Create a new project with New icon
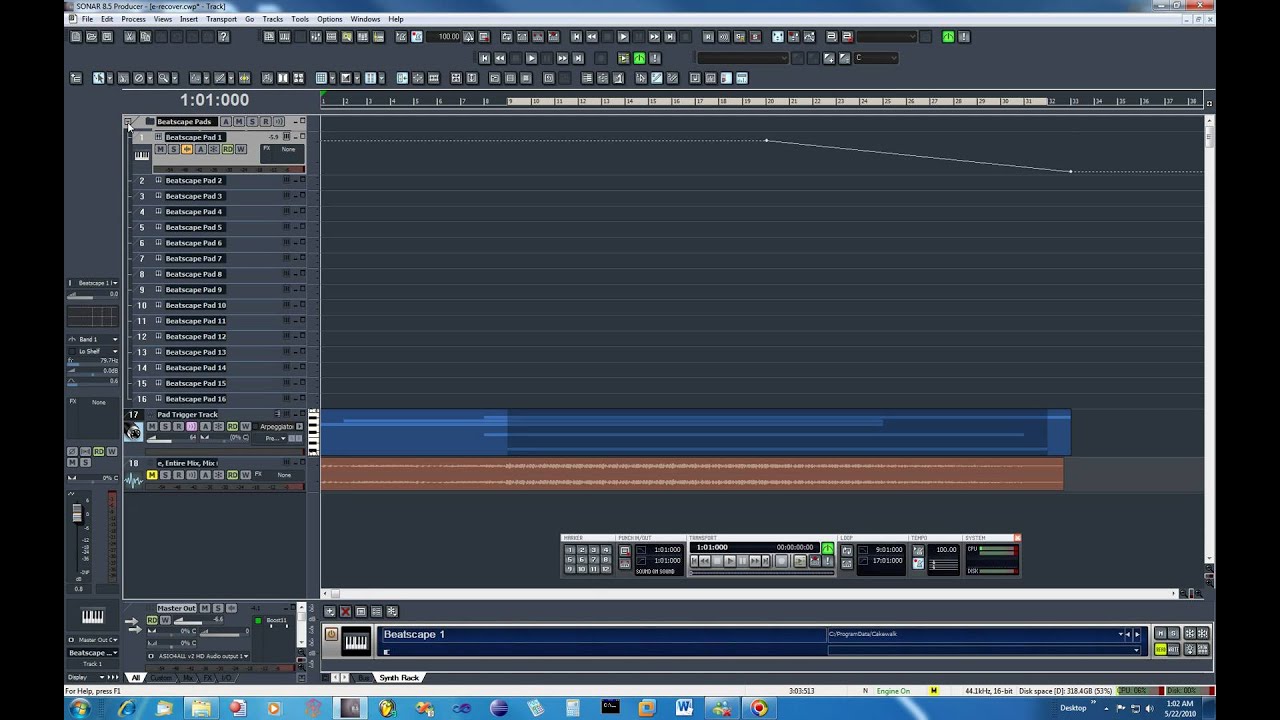 pos(76,37)
